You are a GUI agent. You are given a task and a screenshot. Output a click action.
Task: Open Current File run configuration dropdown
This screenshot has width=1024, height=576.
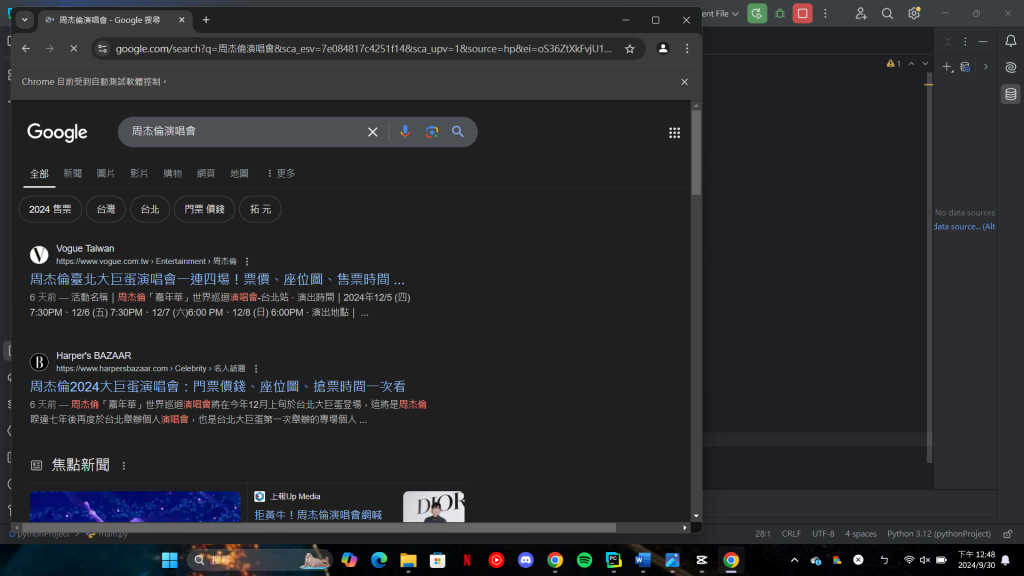tap(721, 13)
